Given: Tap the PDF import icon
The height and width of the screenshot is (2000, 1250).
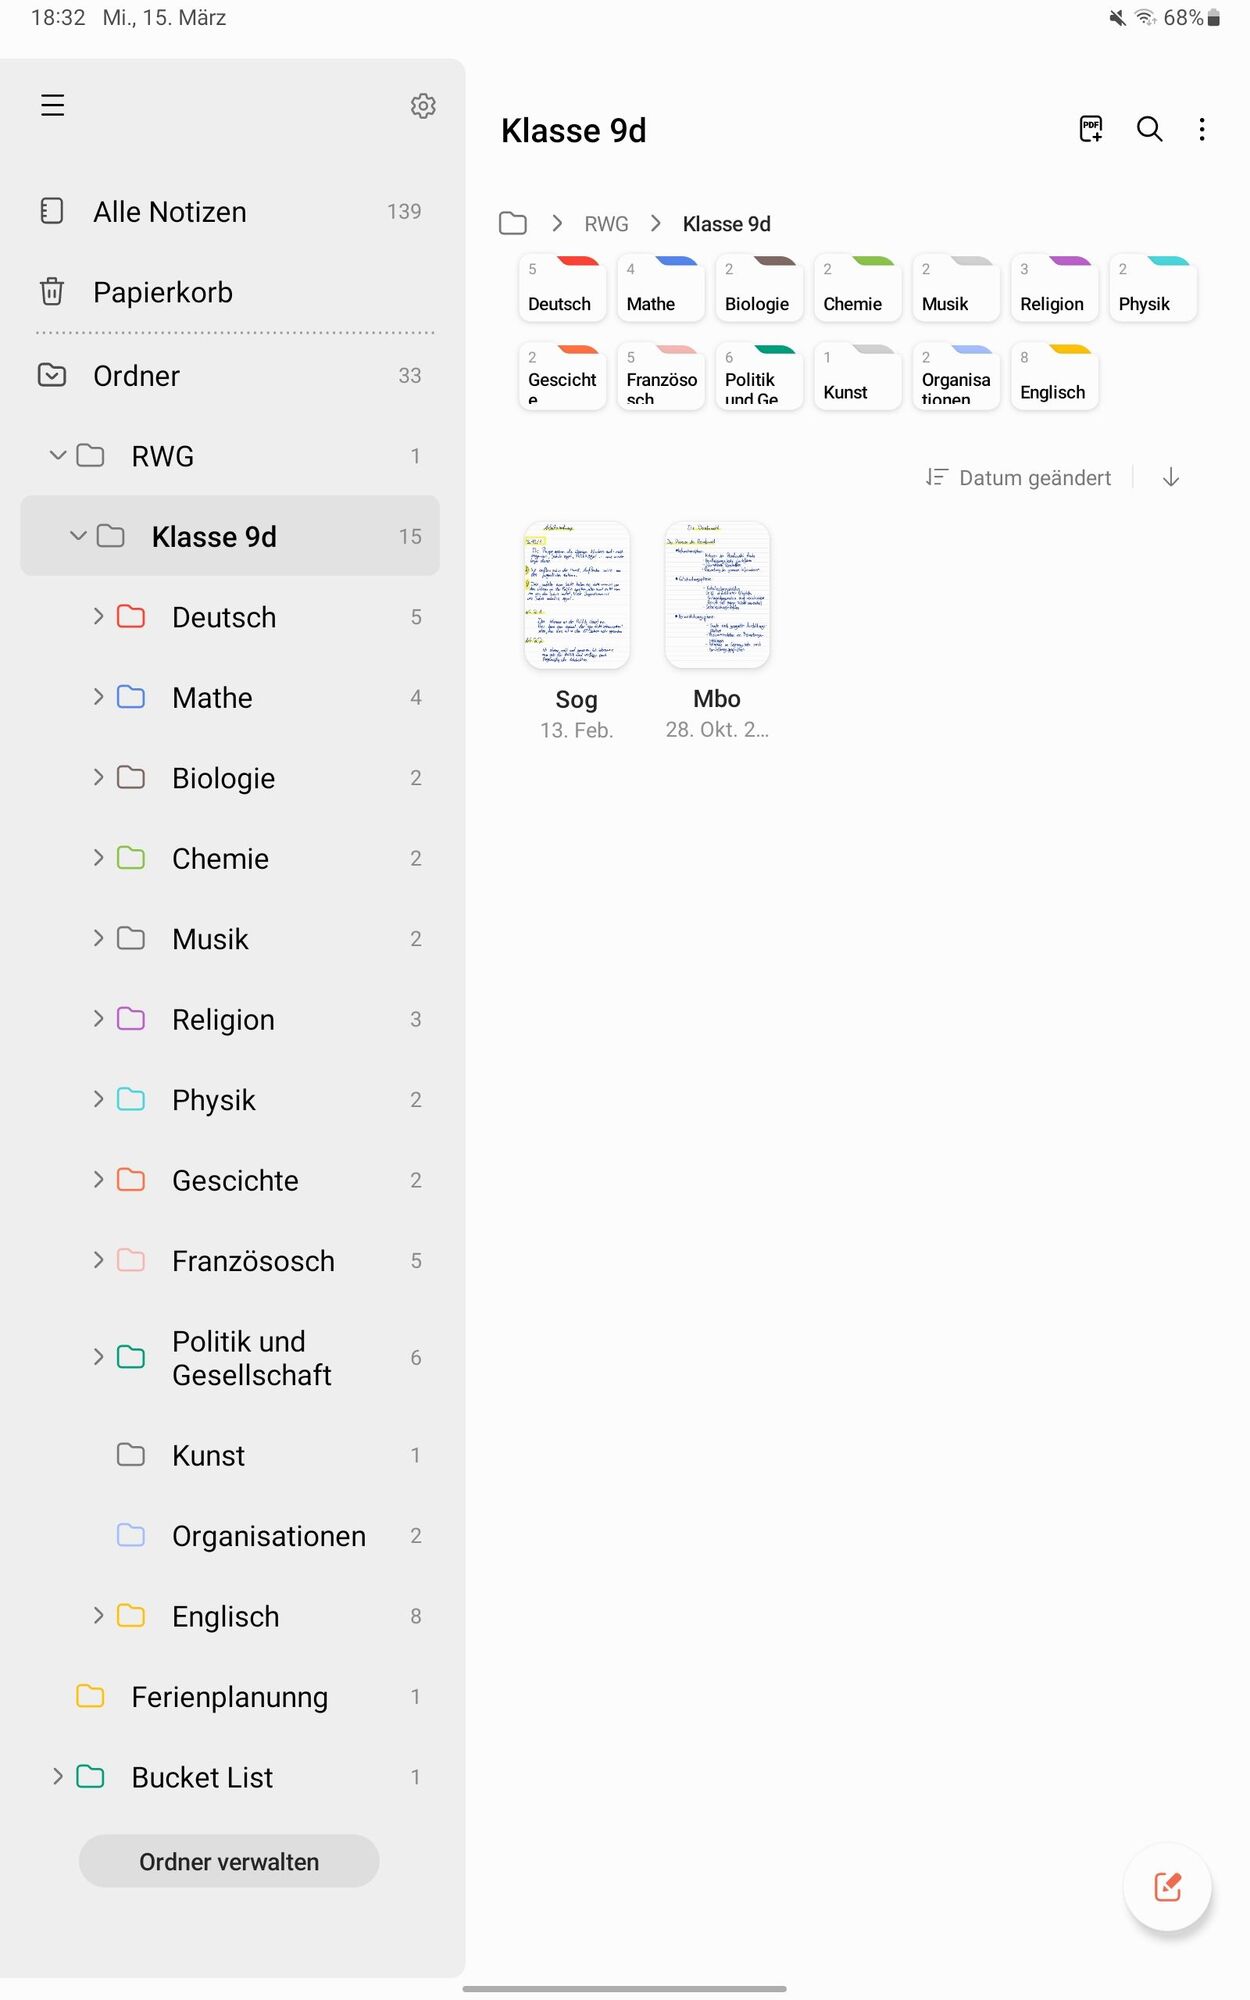Looking at the screenshot, I should pyautogui.click(x=1091, y=129).
